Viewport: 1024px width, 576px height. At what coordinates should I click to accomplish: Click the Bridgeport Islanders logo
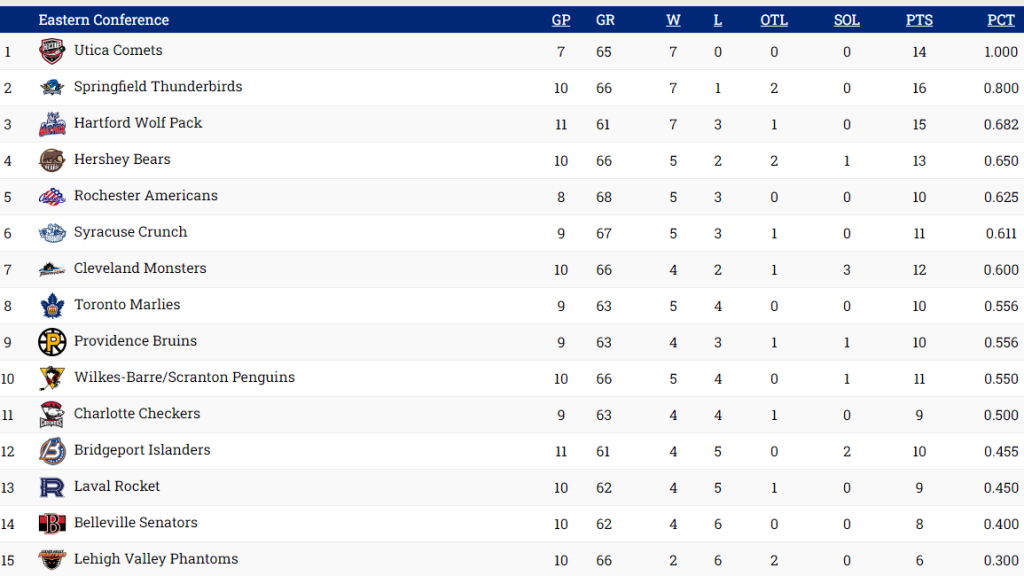[x=52, y=451]
